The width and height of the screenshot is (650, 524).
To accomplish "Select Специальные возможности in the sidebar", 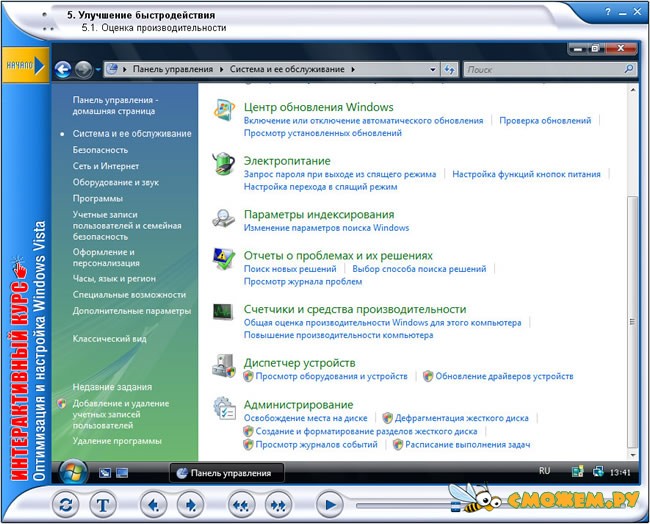I will (129, 295).
